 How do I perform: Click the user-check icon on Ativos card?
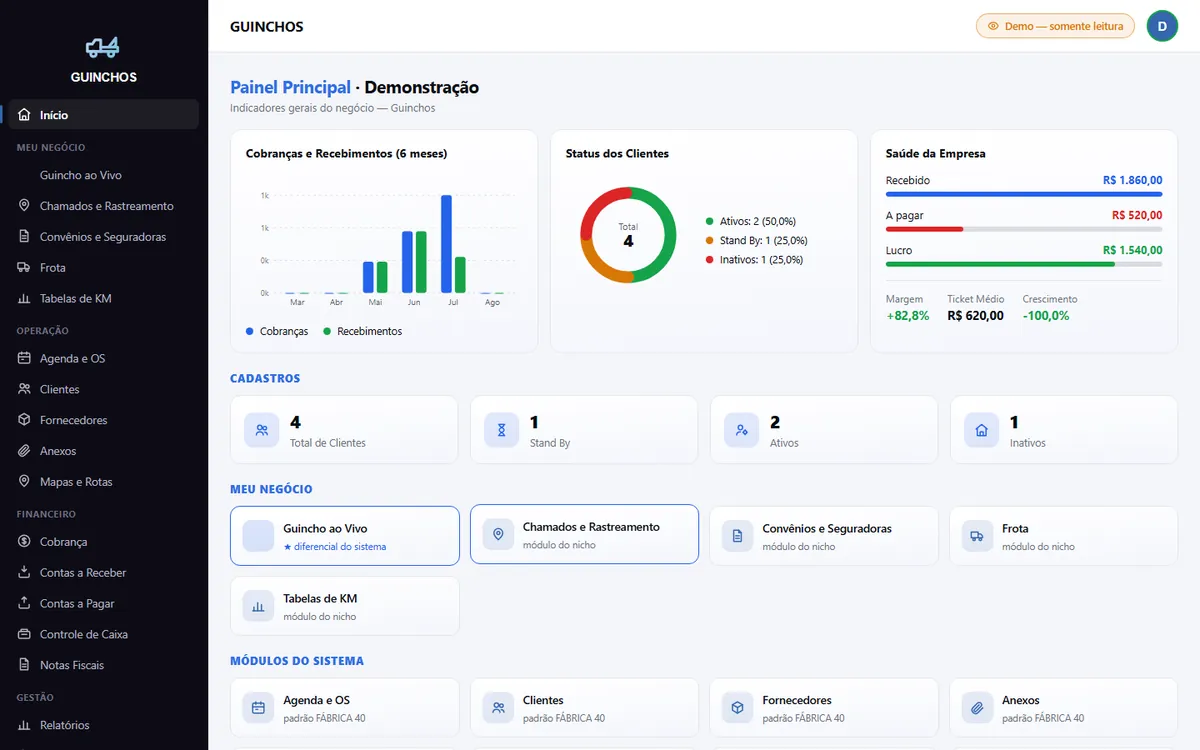coord(741,430)
